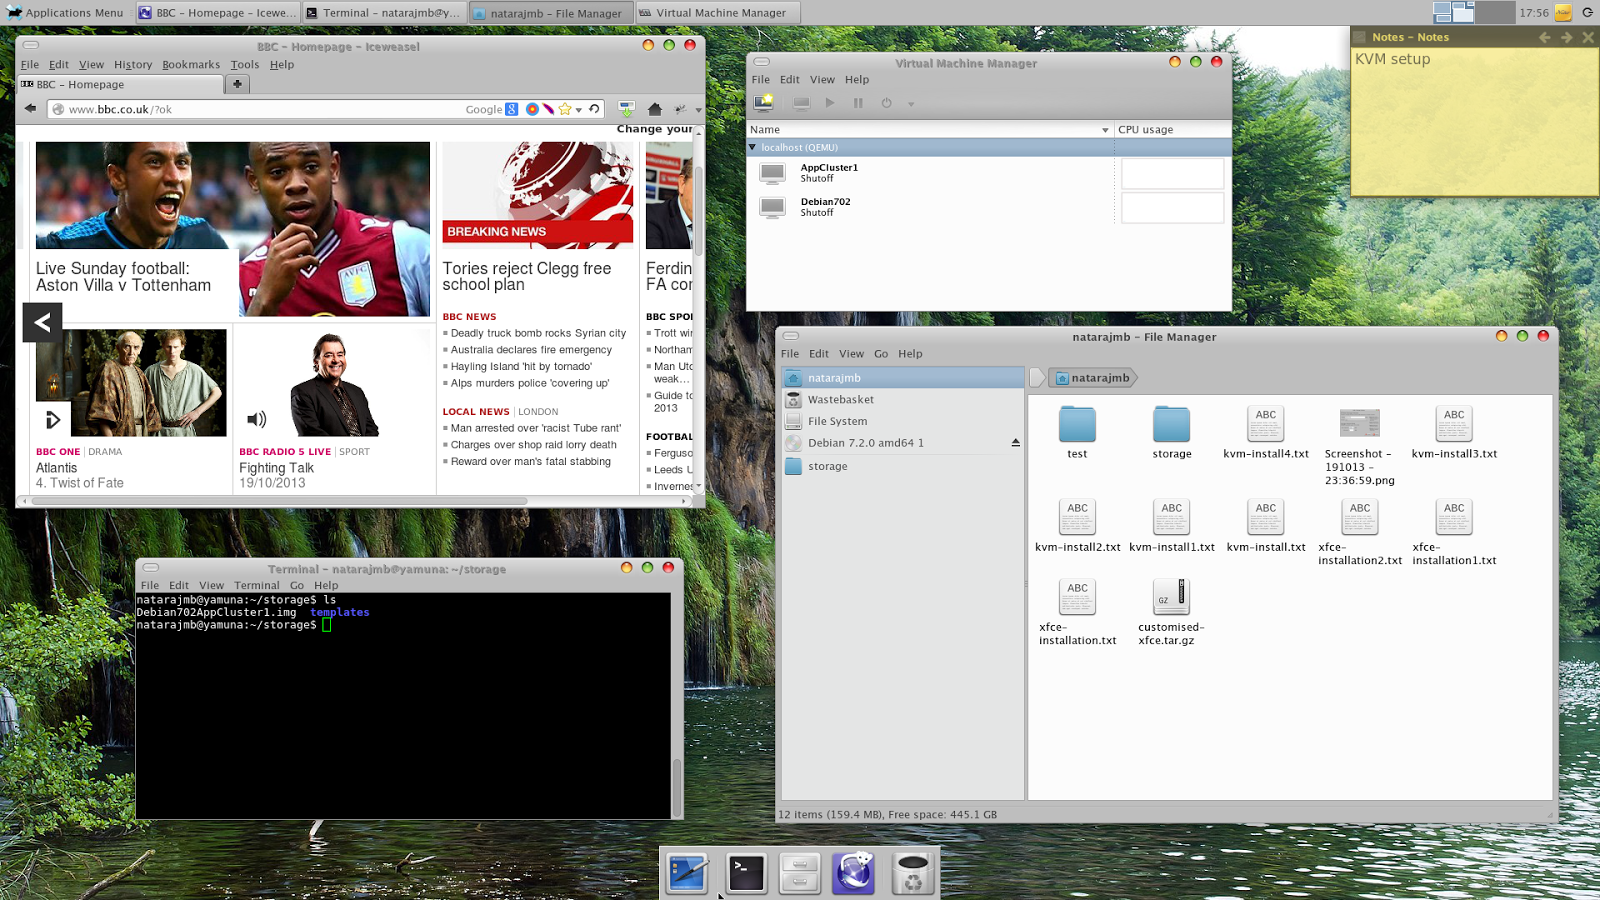The height and width of the screenshot is (900, 1600).
Task: Open the Applications Menu
Action: (66, 13)
